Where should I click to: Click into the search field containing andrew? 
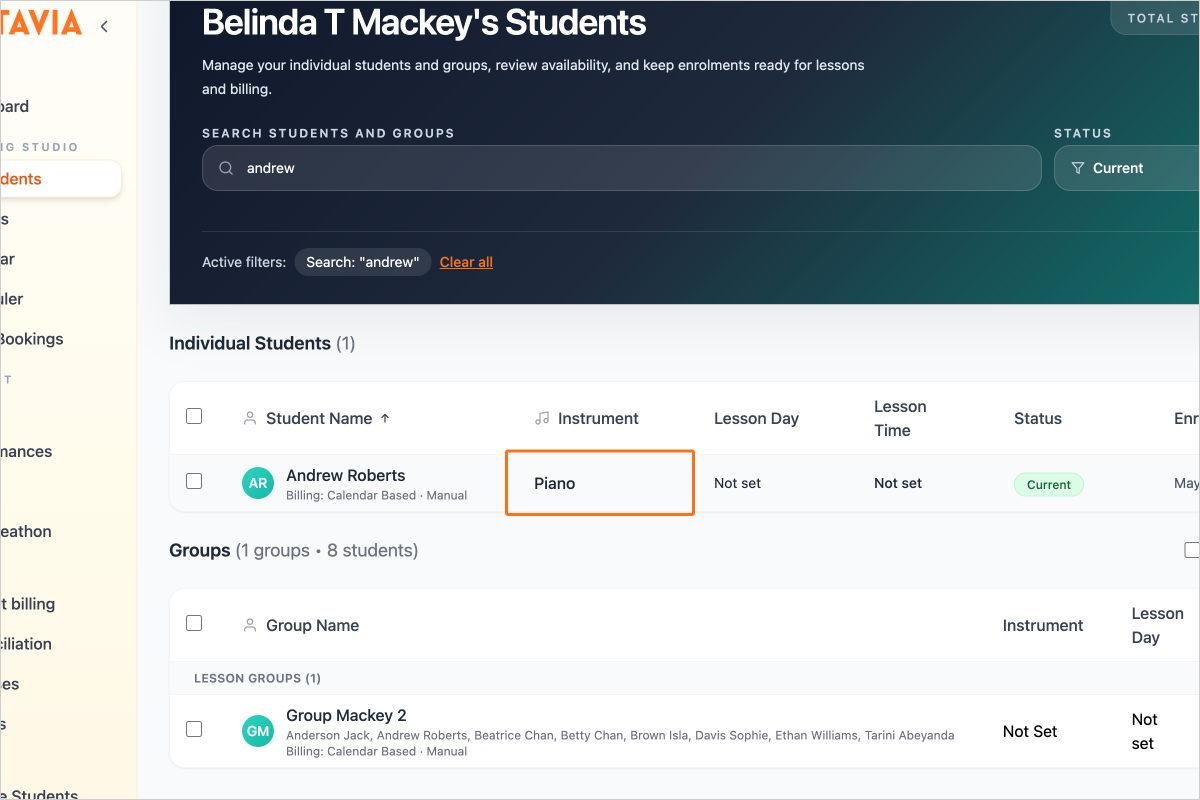tap(621, 168)
